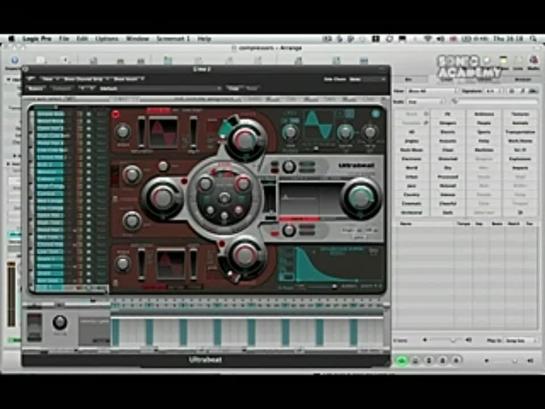Screen dimensions: 545x409
Task: Click the Spotlight search icon in menu bar
Action: click(x=532, y=39)
